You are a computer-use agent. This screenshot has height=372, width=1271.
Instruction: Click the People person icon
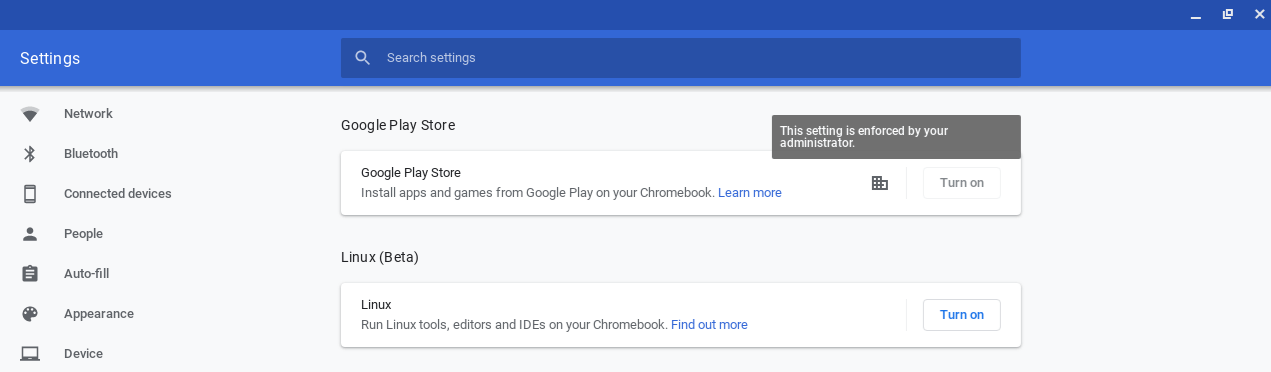click(x=30, y=234)
